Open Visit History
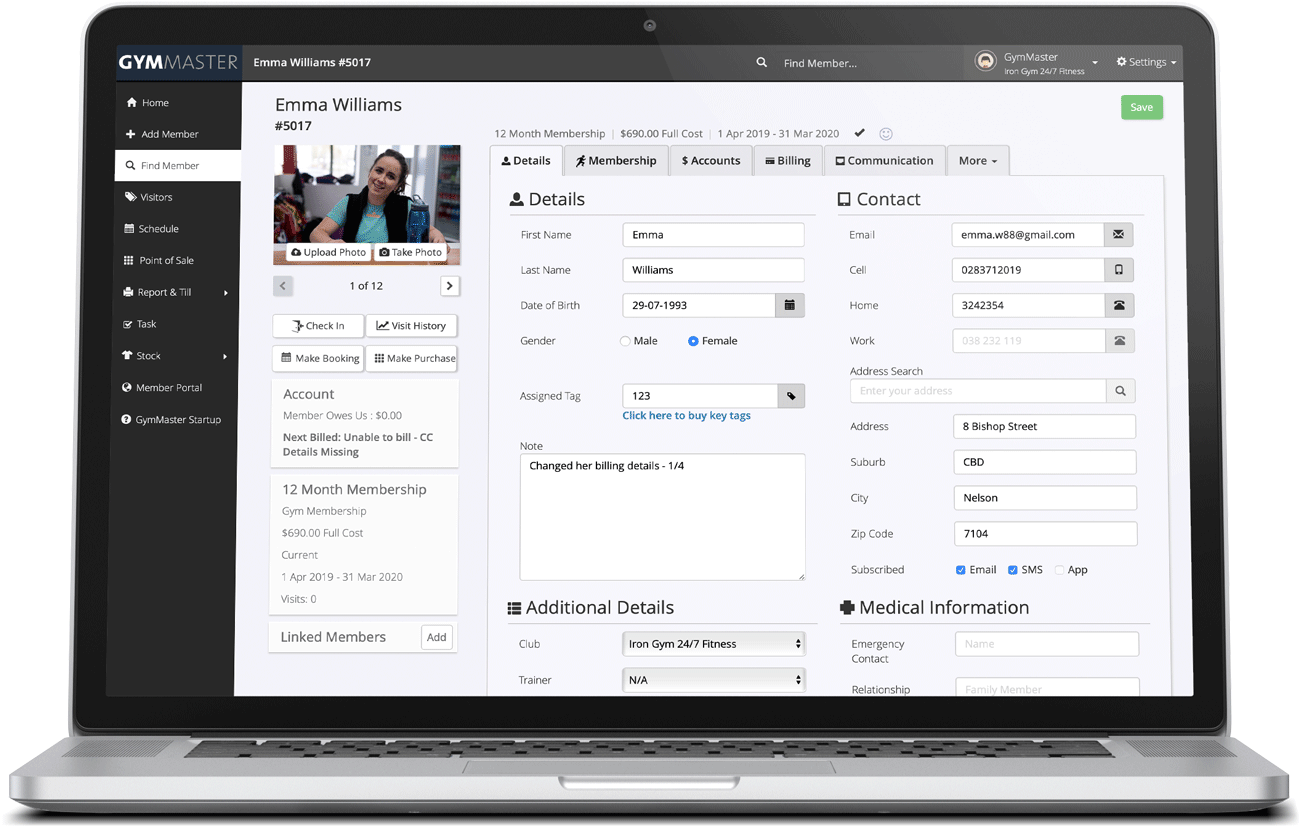The width and height of the screenshot is (1300, 826). pyautogui.click(x=411, y=326)
